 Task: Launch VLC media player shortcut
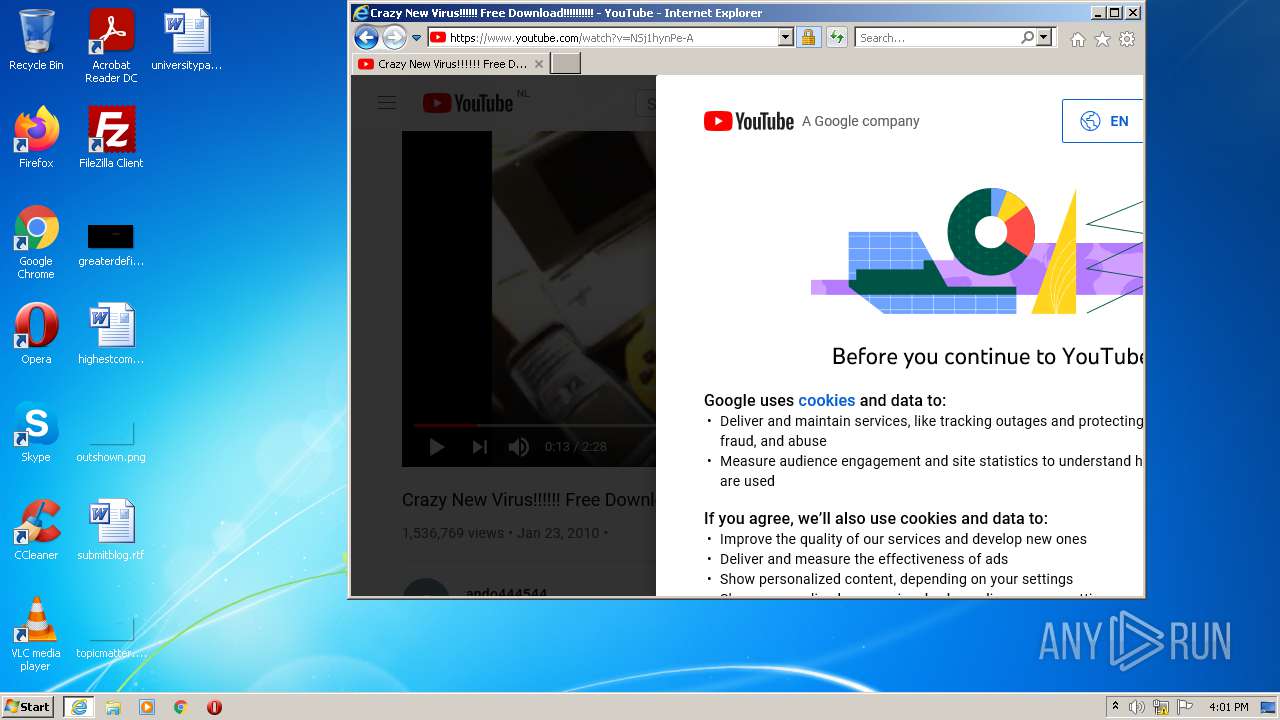(36, 634)
